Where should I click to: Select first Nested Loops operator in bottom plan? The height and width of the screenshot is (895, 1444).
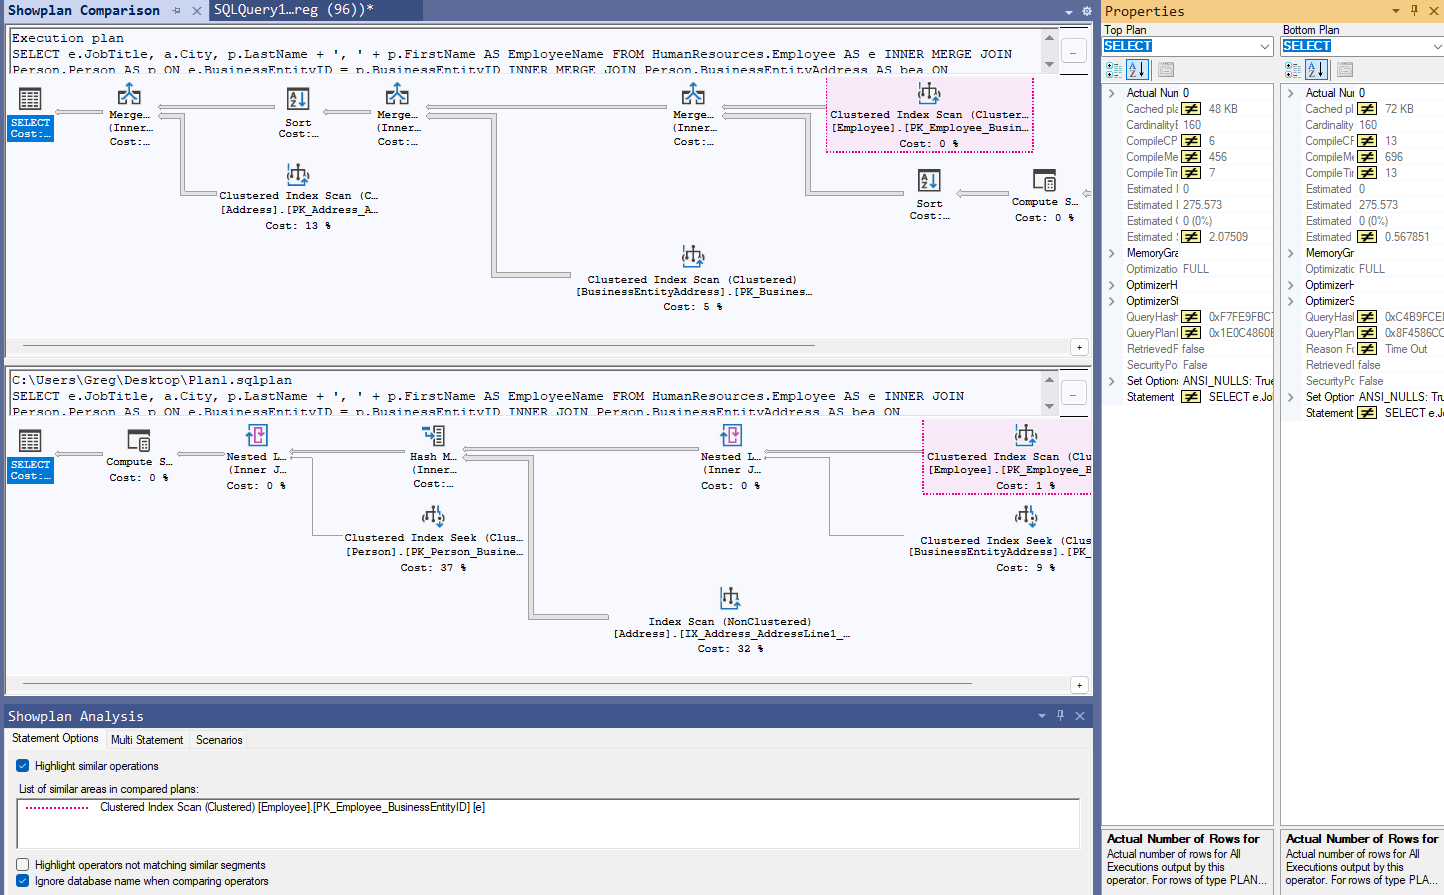tap(256, 458)
